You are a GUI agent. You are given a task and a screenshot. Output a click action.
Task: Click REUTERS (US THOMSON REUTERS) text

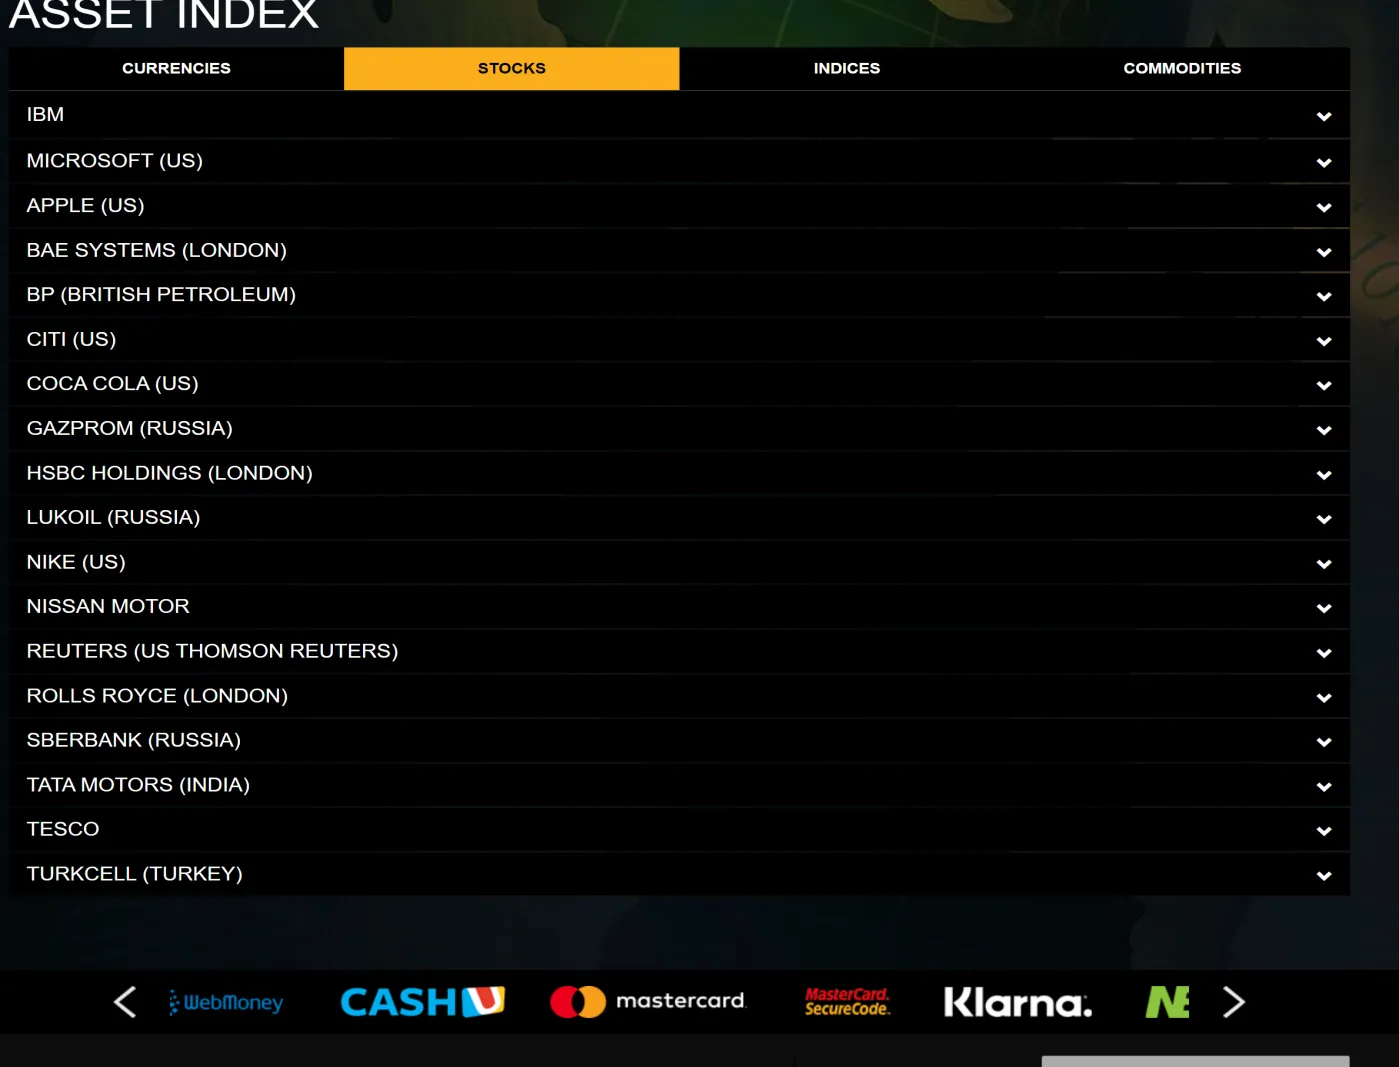click(x=213, y=651)
